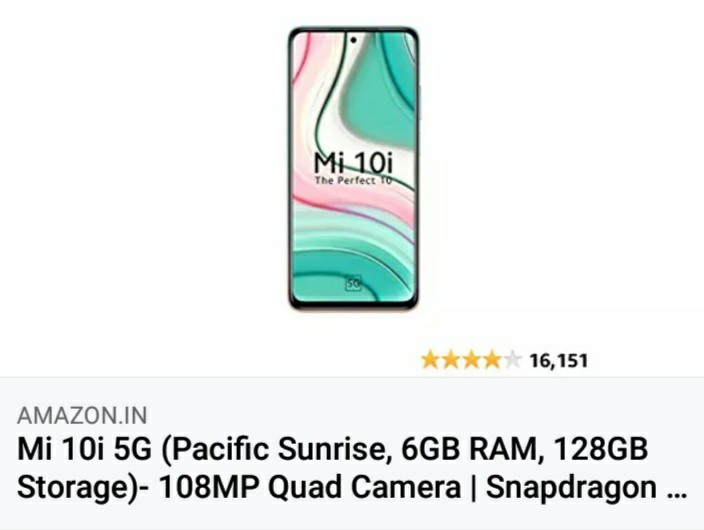Click the Pacific Sunrise words in title
The height and width of the screenshot is (530, 704).
(277, 450)
